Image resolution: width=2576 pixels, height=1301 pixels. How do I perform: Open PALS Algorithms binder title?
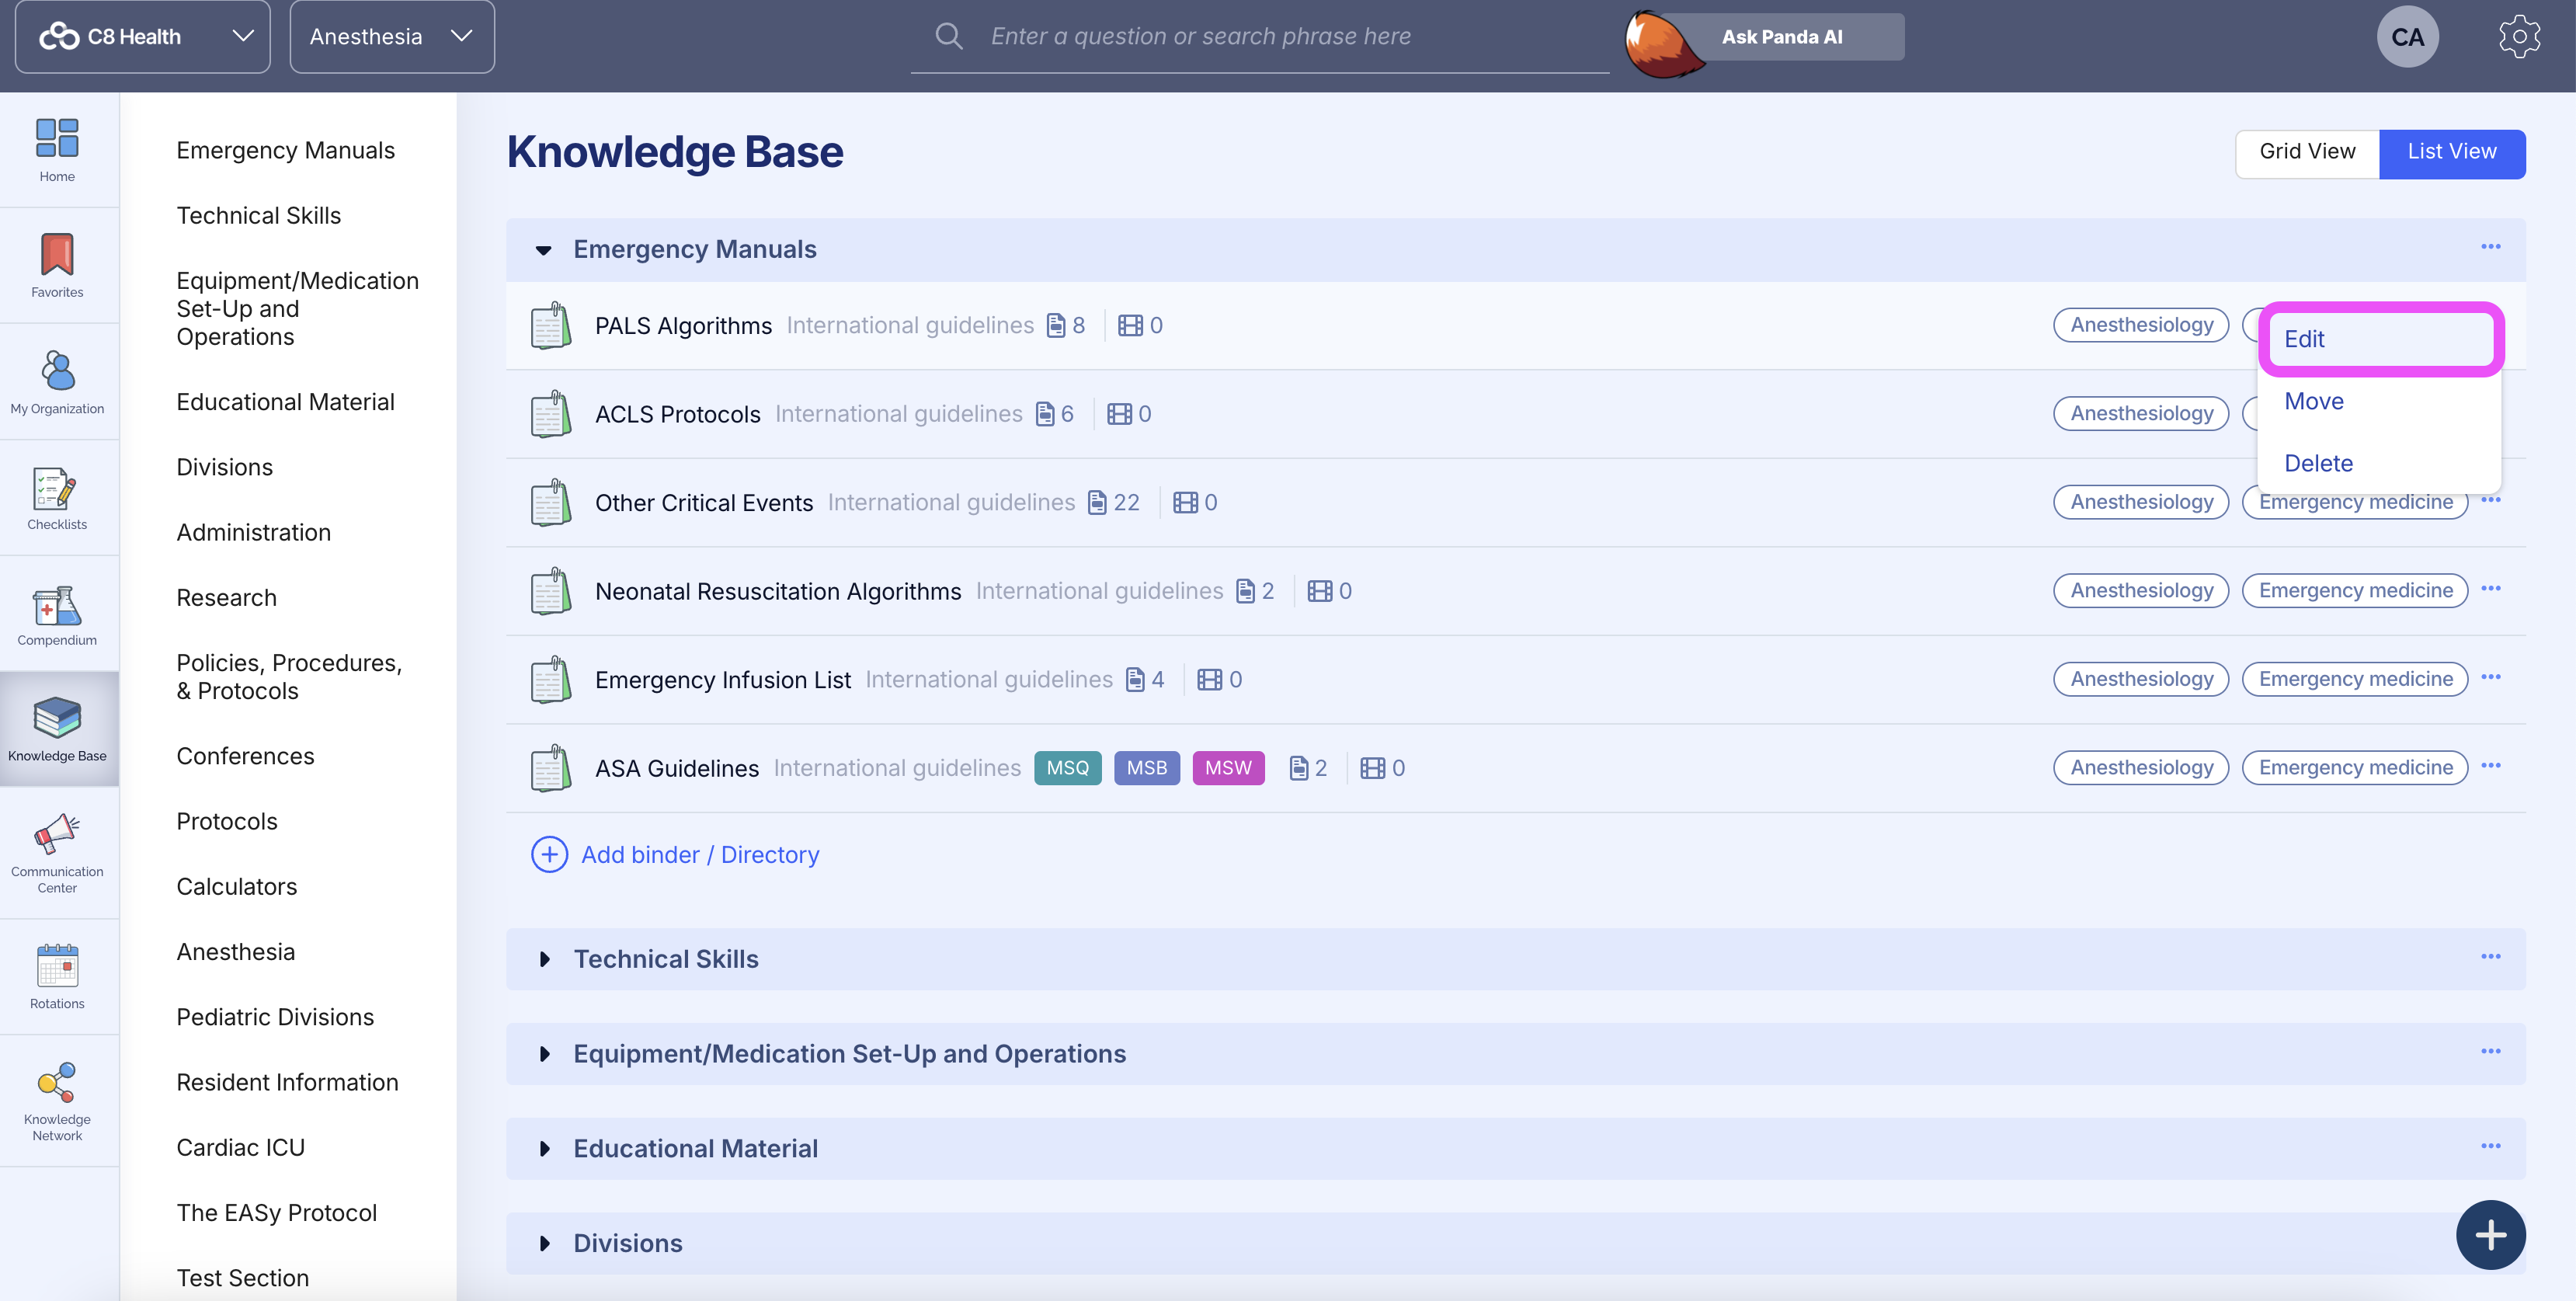683,326
